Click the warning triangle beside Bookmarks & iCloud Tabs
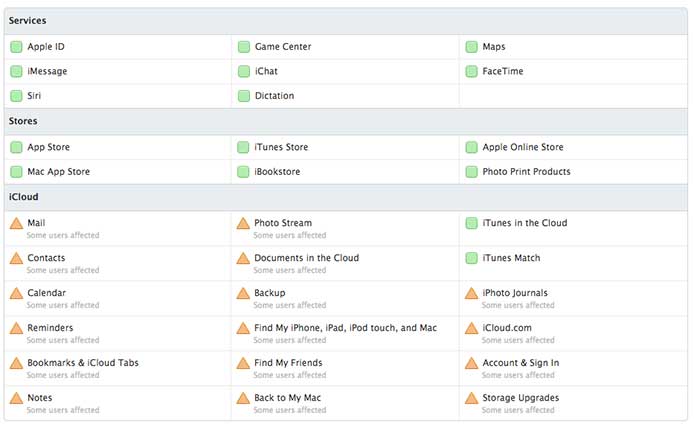 pyautogui.click(x=16, y=363)
